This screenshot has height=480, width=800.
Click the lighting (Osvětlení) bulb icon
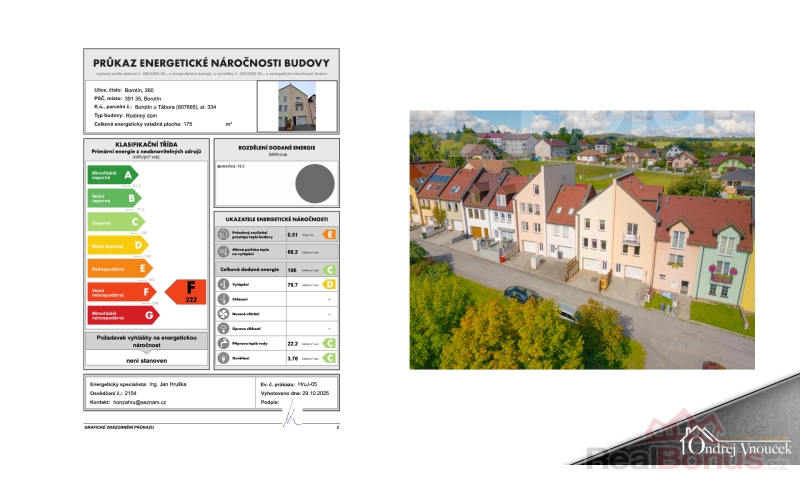(223, 356)
